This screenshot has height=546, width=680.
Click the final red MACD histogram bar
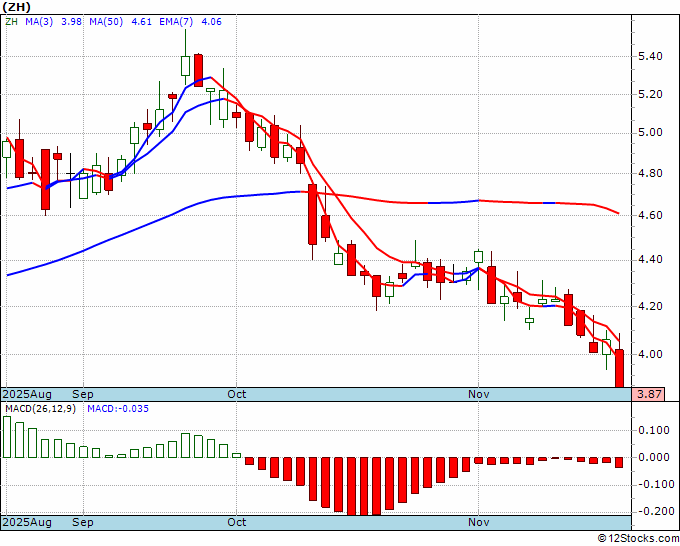(619, 462)
